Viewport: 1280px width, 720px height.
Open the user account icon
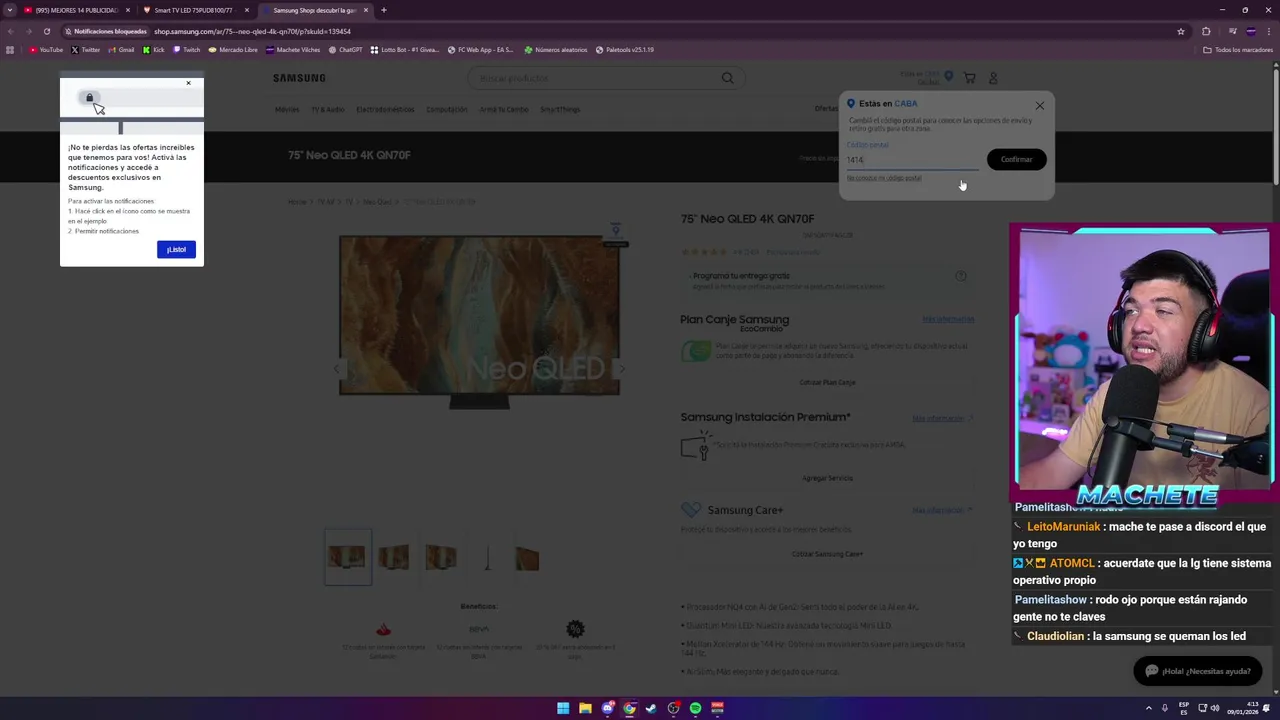click(993, 78)
